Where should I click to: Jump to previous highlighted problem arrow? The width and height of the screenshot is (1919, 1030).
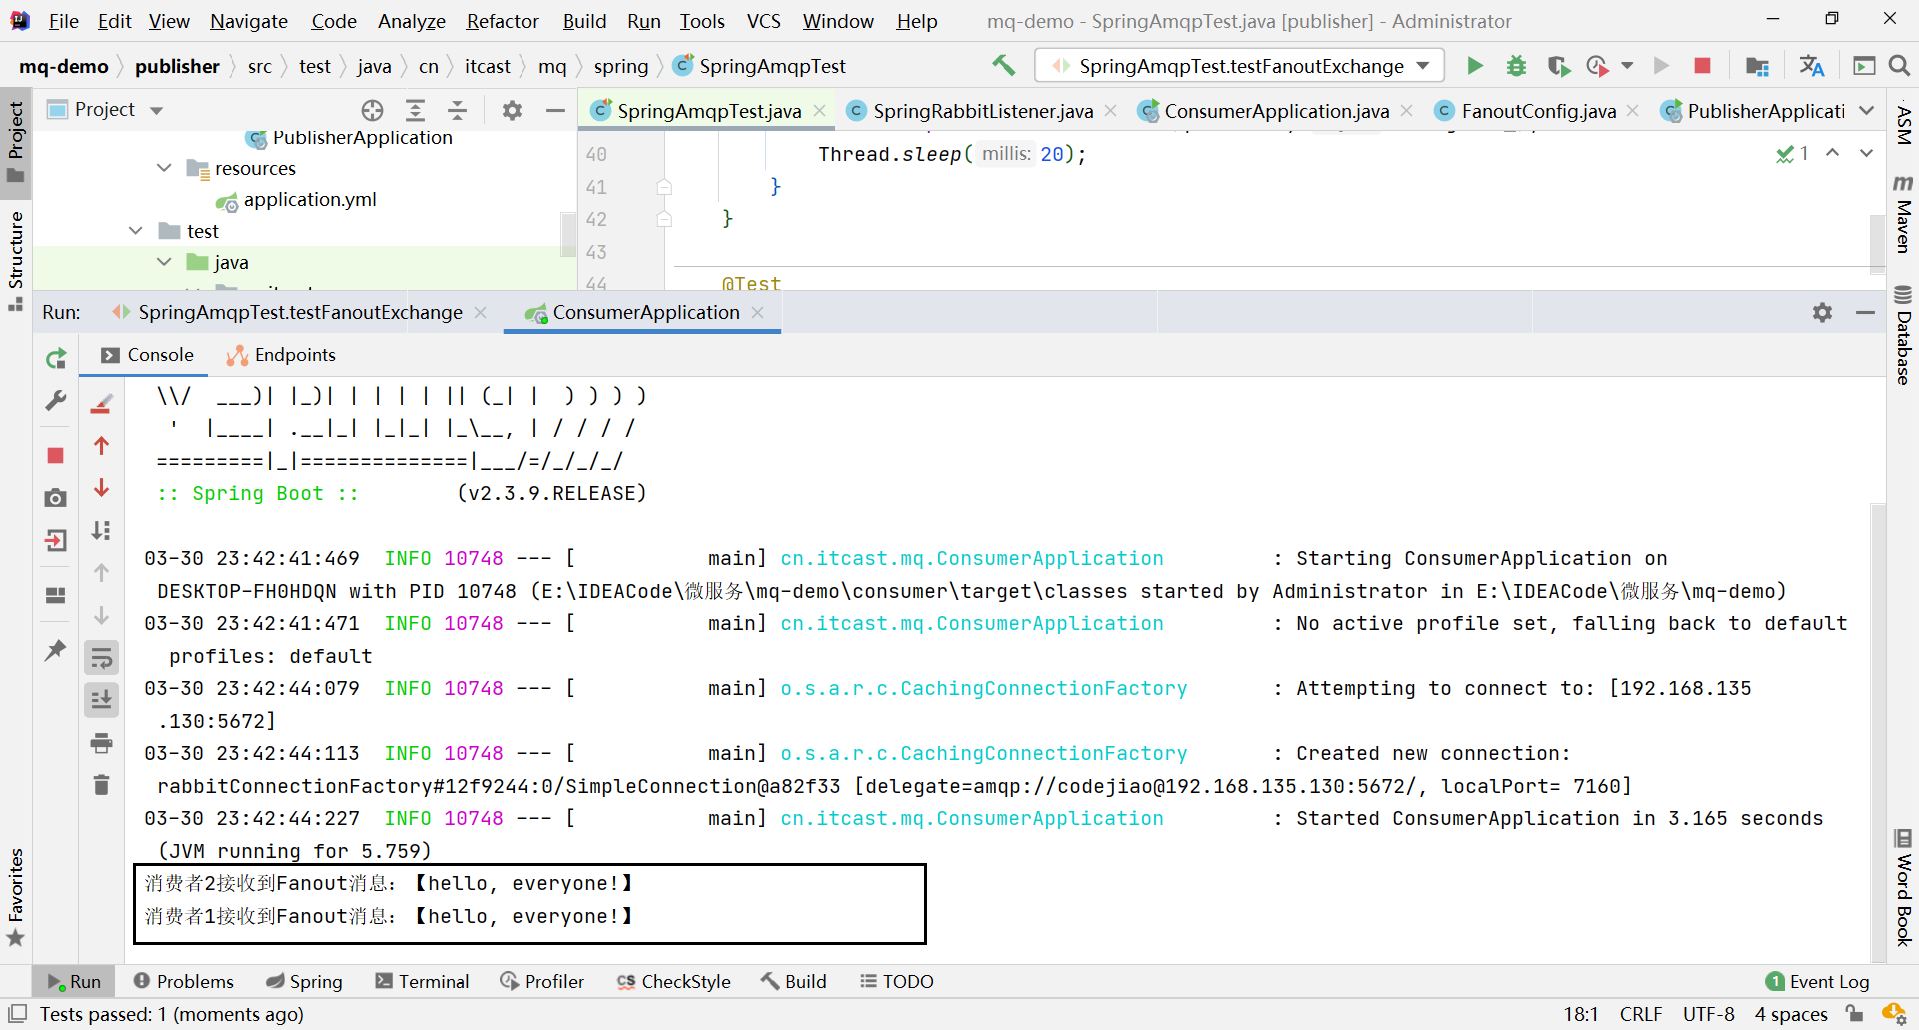1832,153
